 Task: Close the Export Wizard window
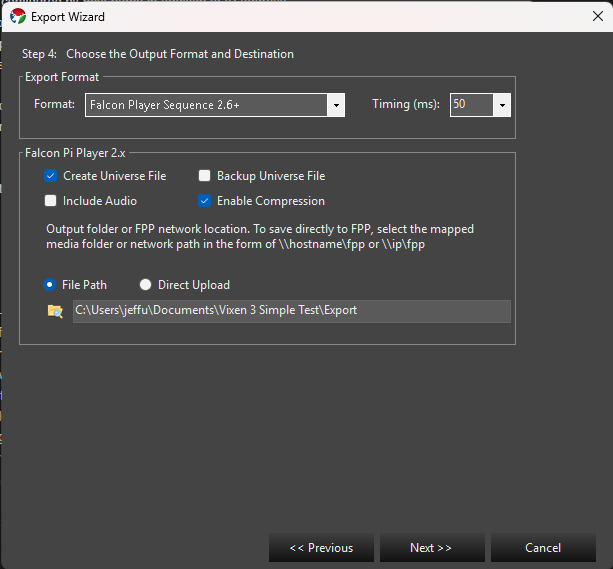tap(597, 16)
